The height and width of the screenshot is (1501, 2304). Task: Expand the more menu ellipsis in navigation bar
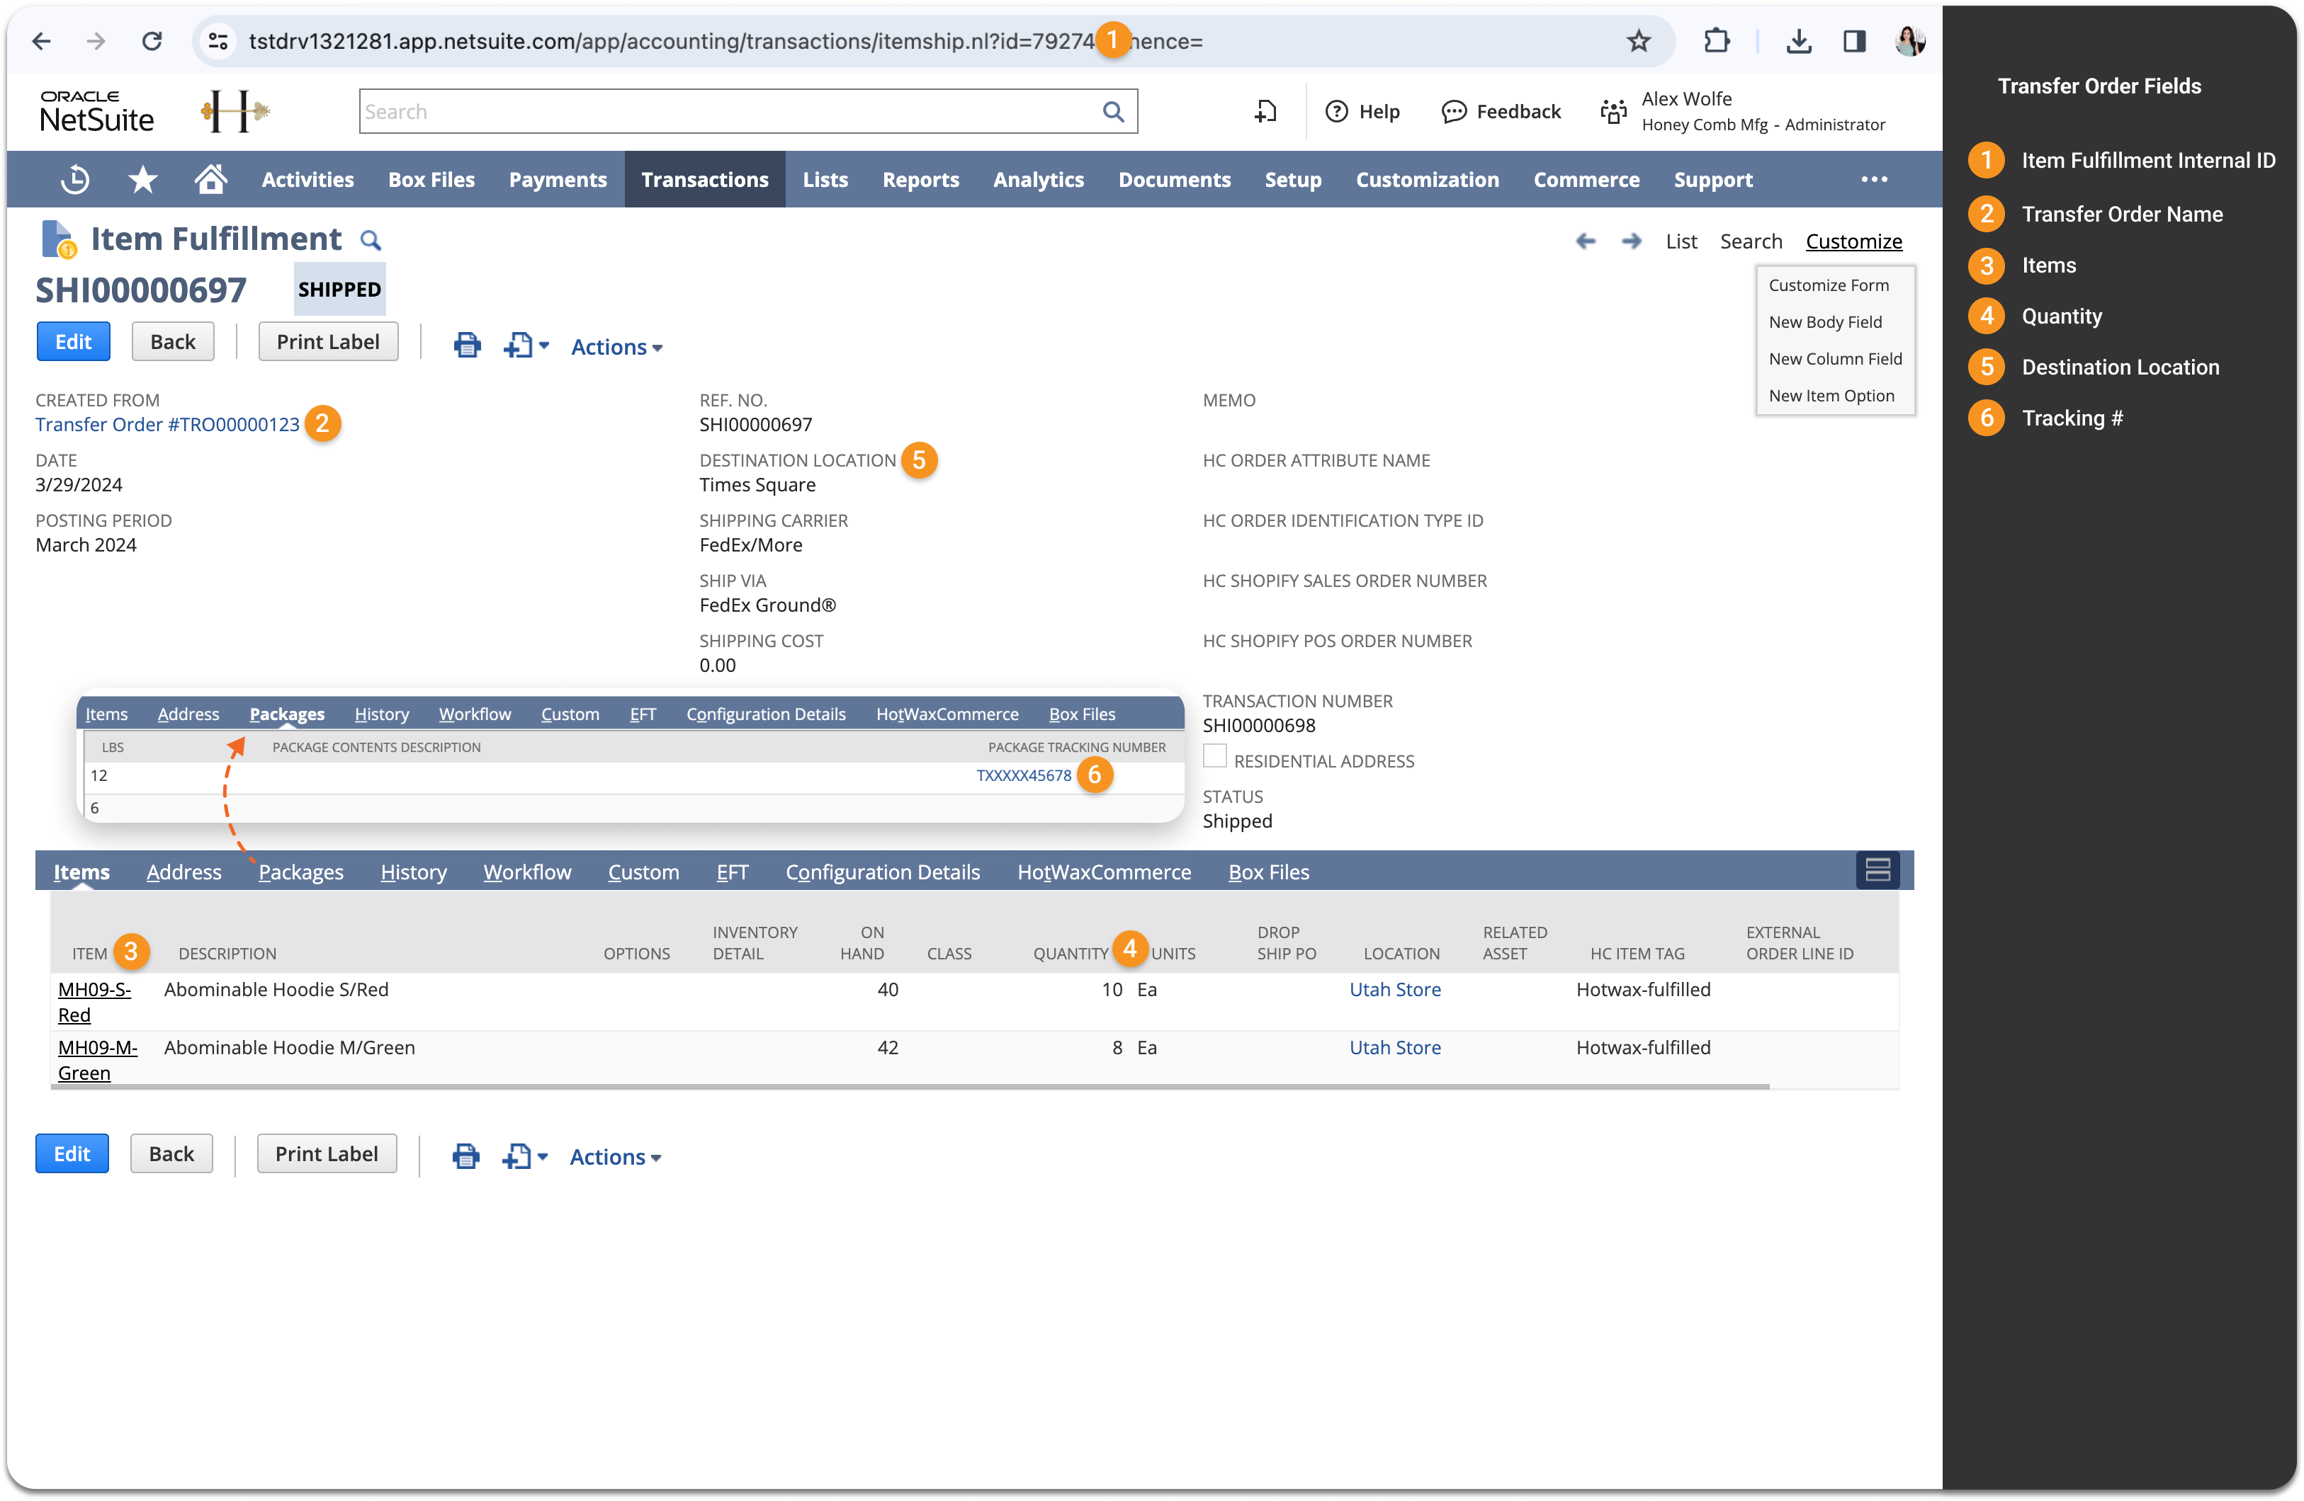(1874, 180)
